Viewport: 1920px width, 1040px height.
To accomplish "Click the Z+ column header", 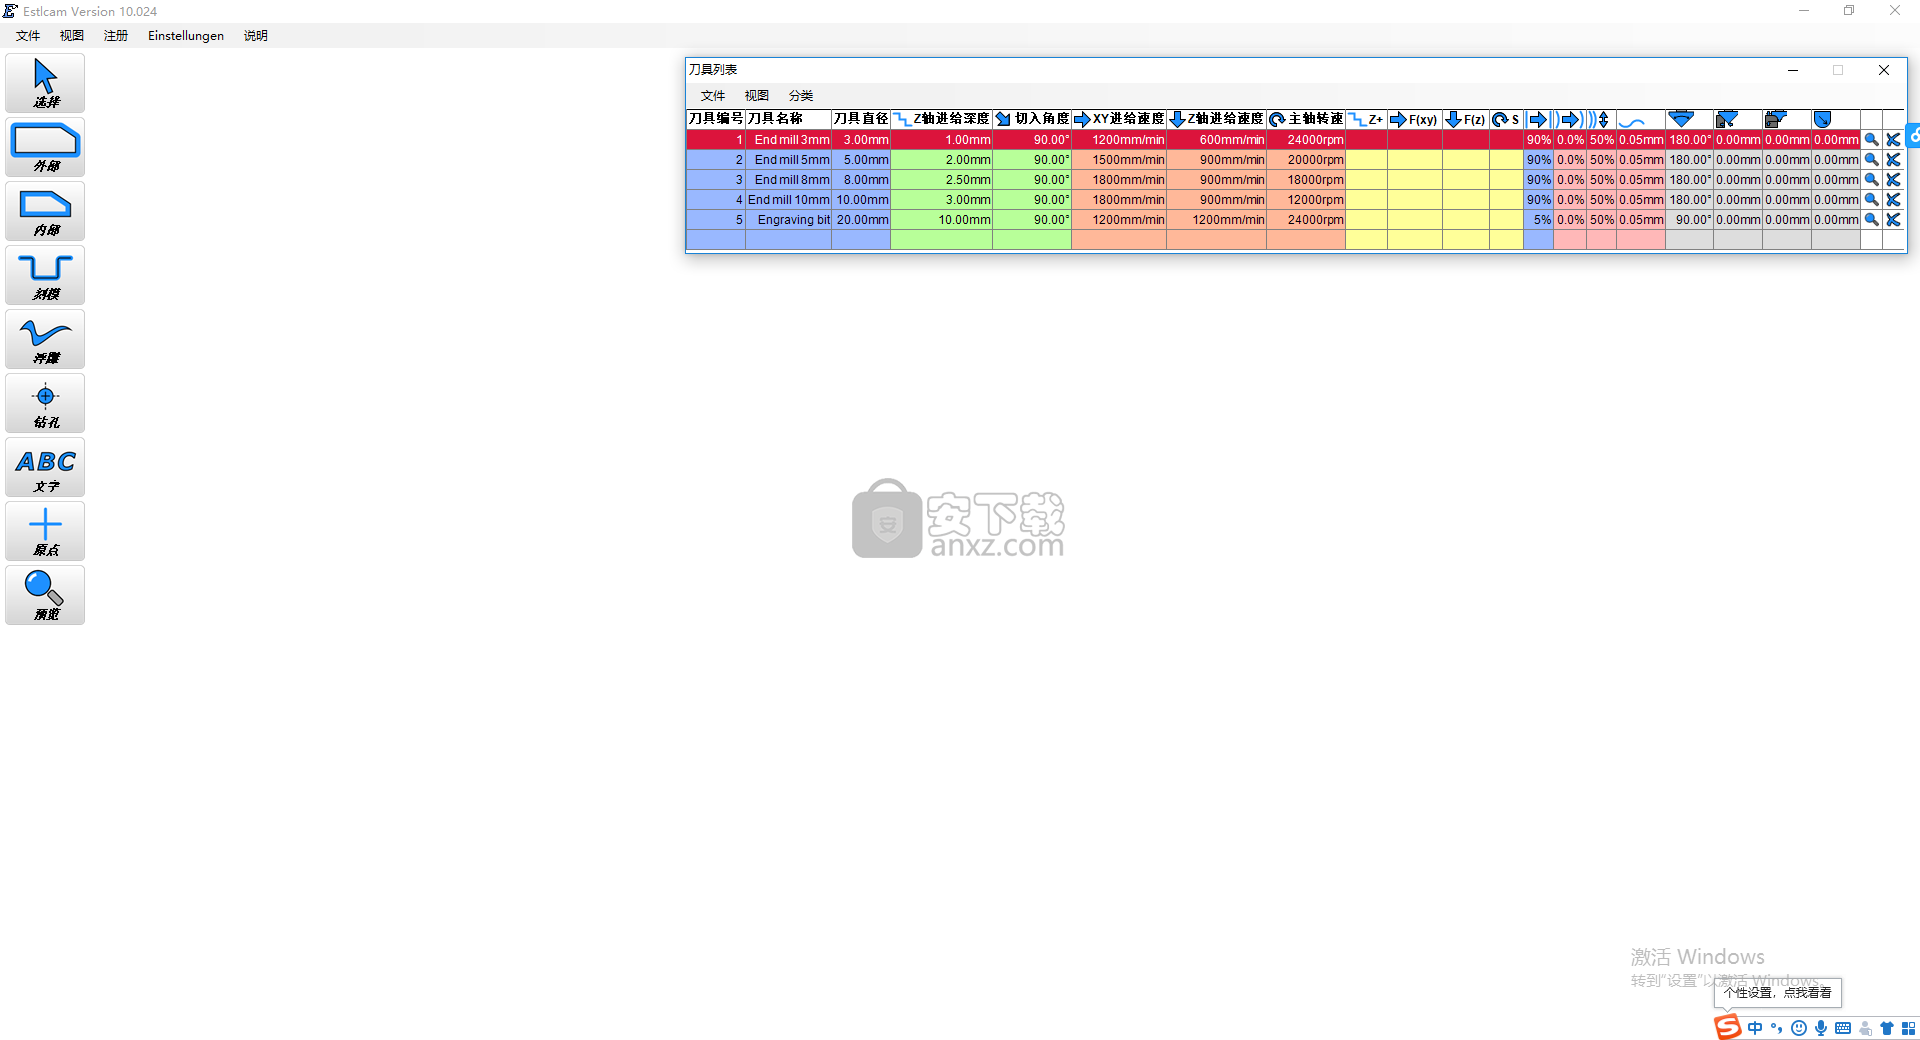I will (x=1366, y=119).
